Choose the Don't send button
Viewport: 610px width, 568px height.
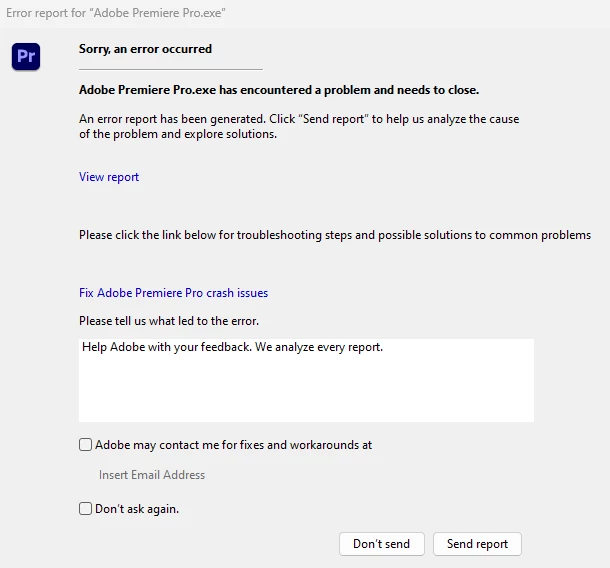click(382, 543)
